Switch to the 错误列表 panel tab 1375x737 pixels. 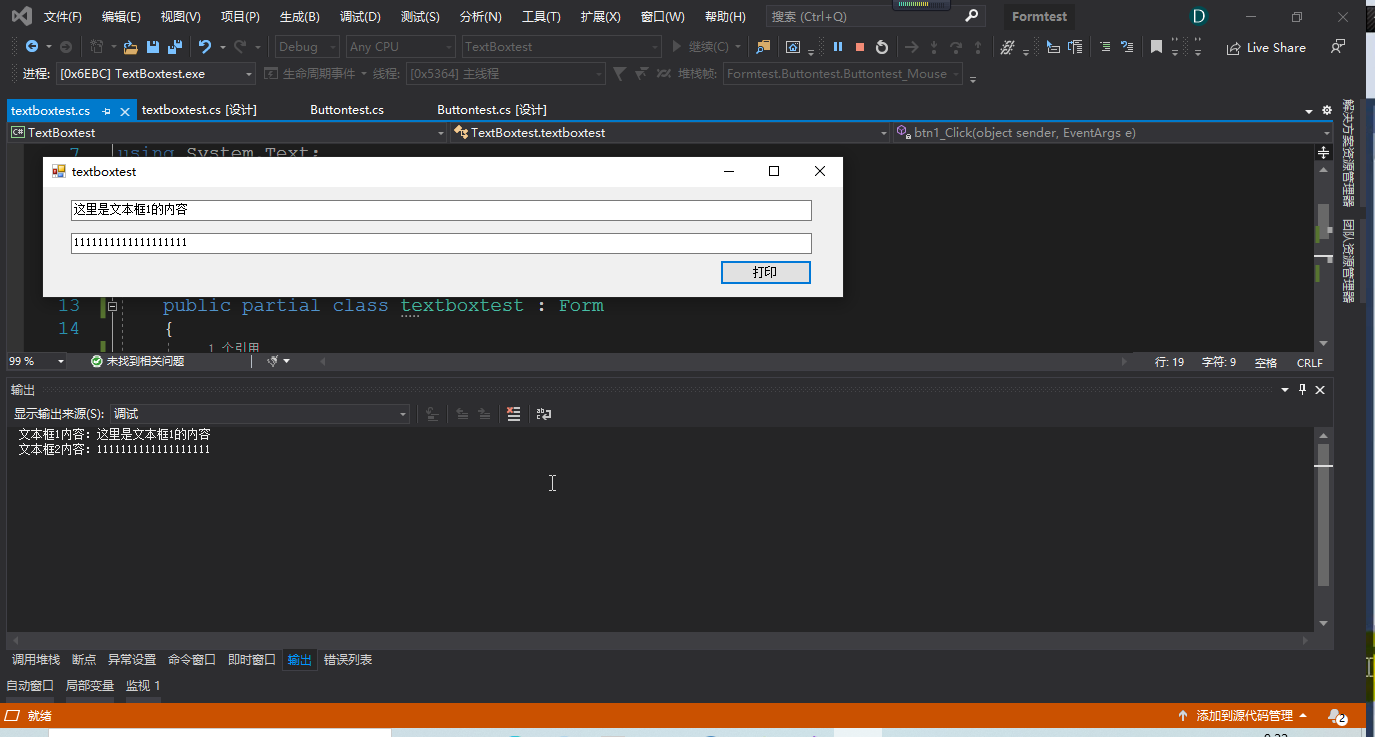(349, 659)
